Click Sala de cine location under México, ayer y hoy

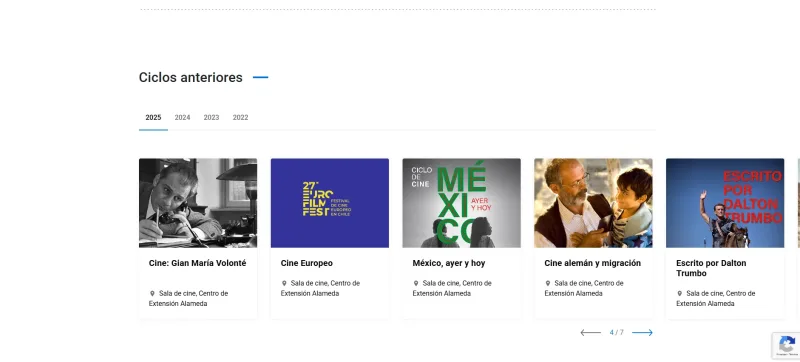coord(452,288)
